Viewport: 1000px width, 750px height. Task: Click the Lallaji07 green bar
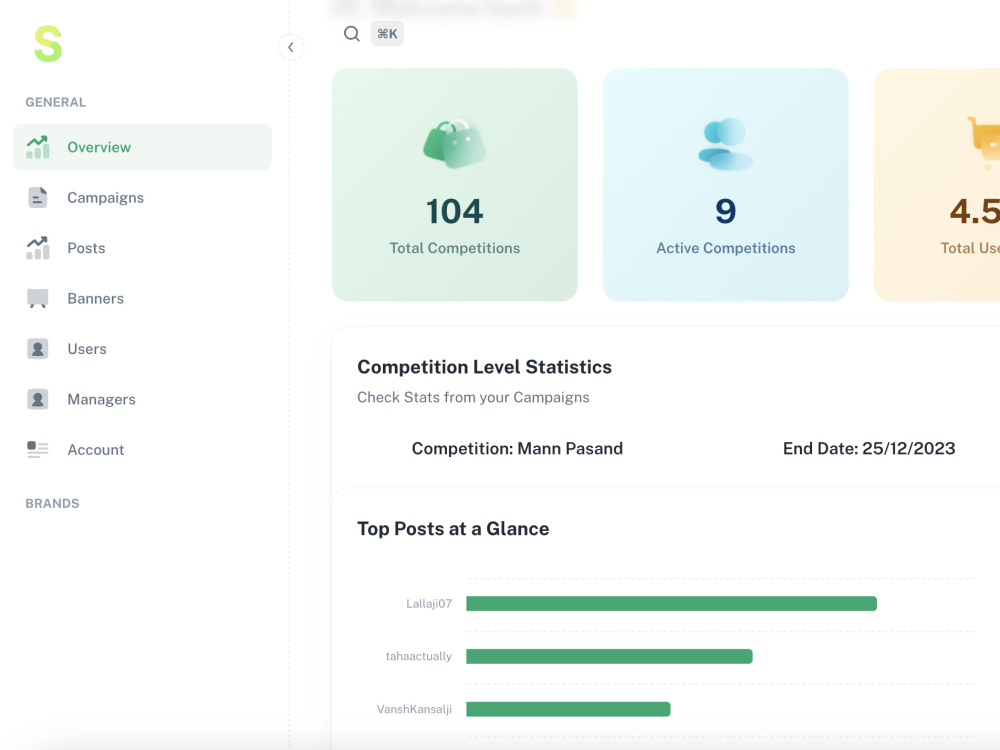coord(672,603)
